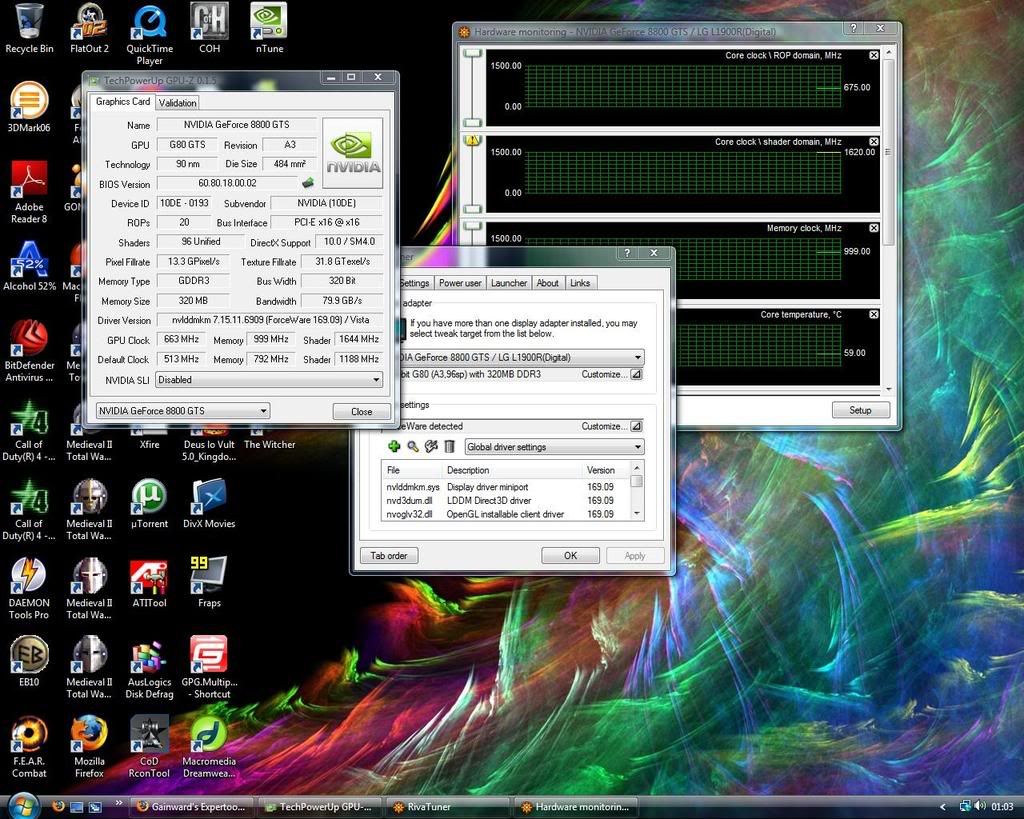The height and width of the screenshot is (819, 1024).
Task: Open ATITool desktop shortcut
Action: (x=150, y=583)
